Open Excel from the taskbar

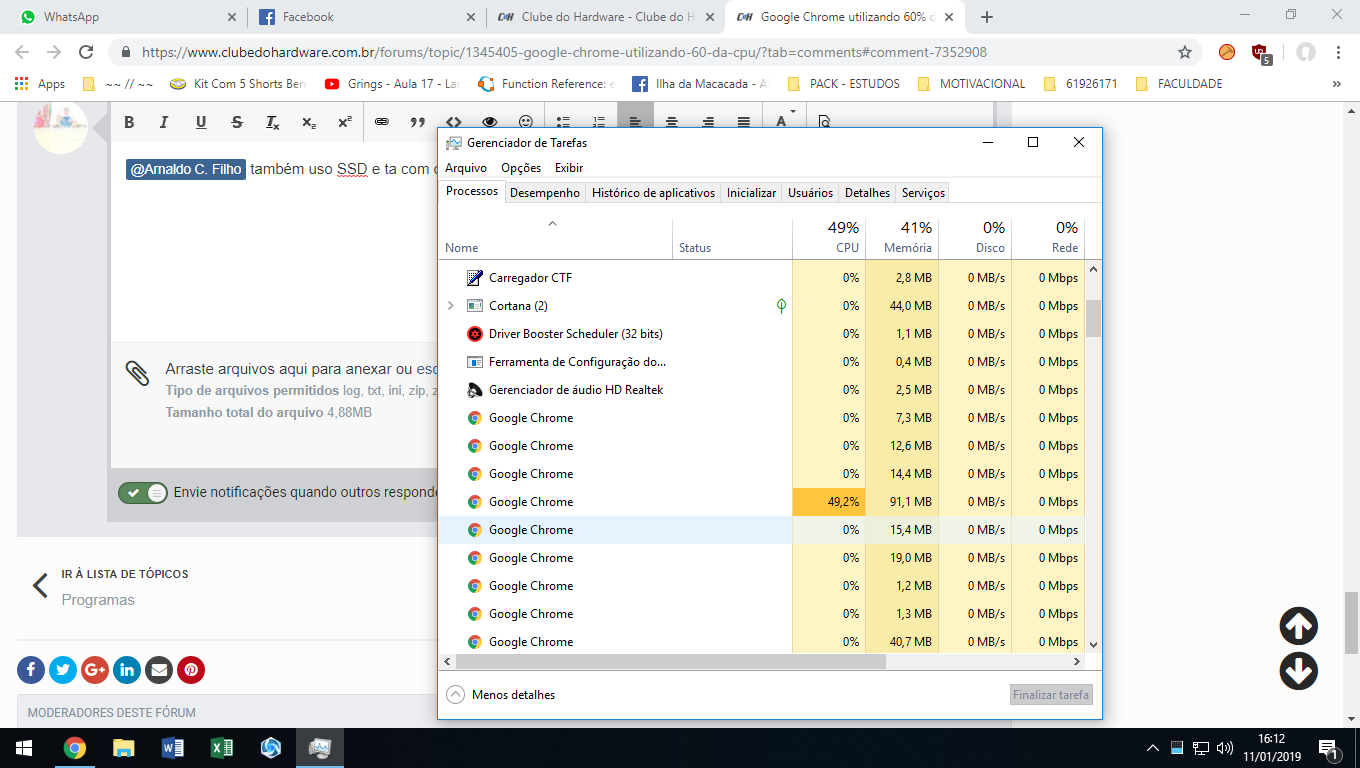pyautogui.click(x=221, y=747)
